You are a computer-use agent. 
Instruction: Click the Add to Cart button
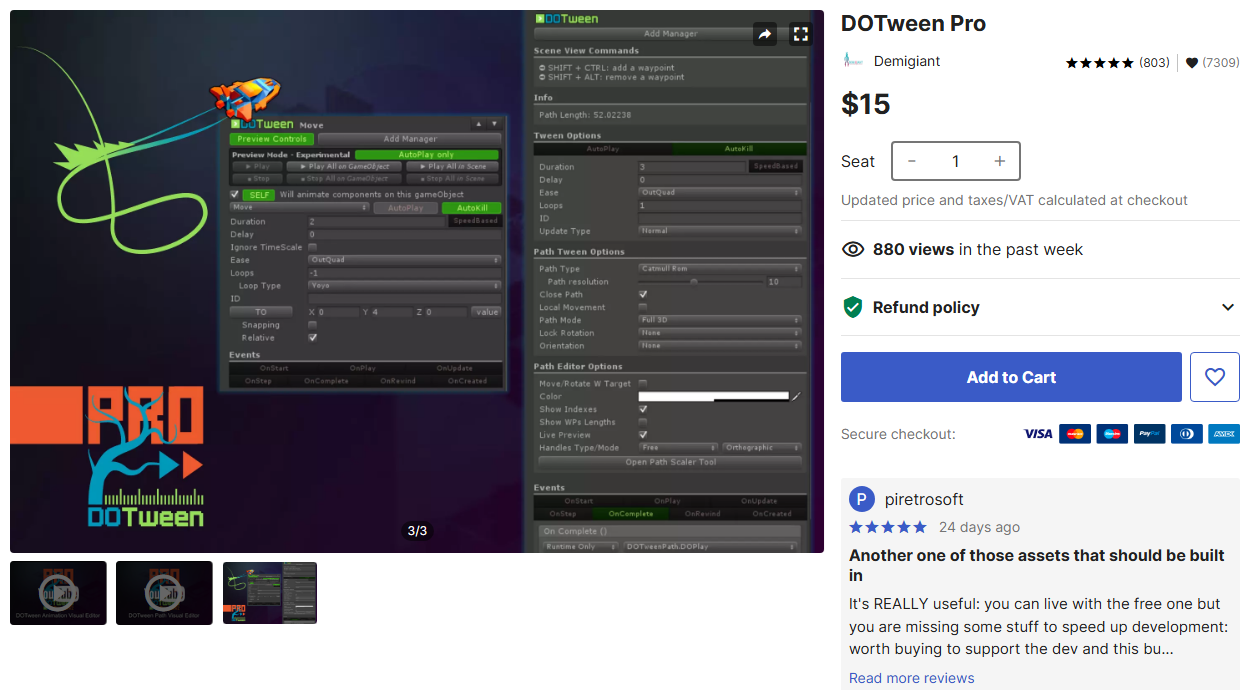pyautogui.click(x=1011, y=377)
